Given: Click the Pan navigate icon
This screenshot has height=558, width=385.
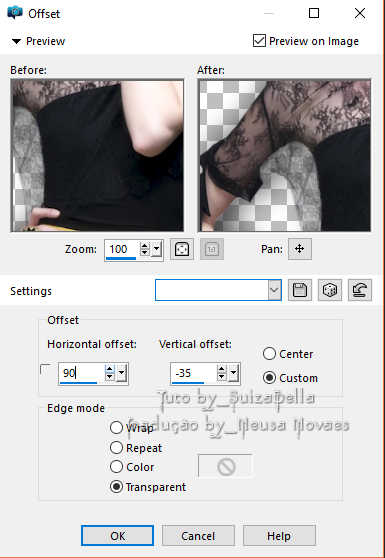Looking at the screenshot, I should pyautogui.click(x=300, y=249).
